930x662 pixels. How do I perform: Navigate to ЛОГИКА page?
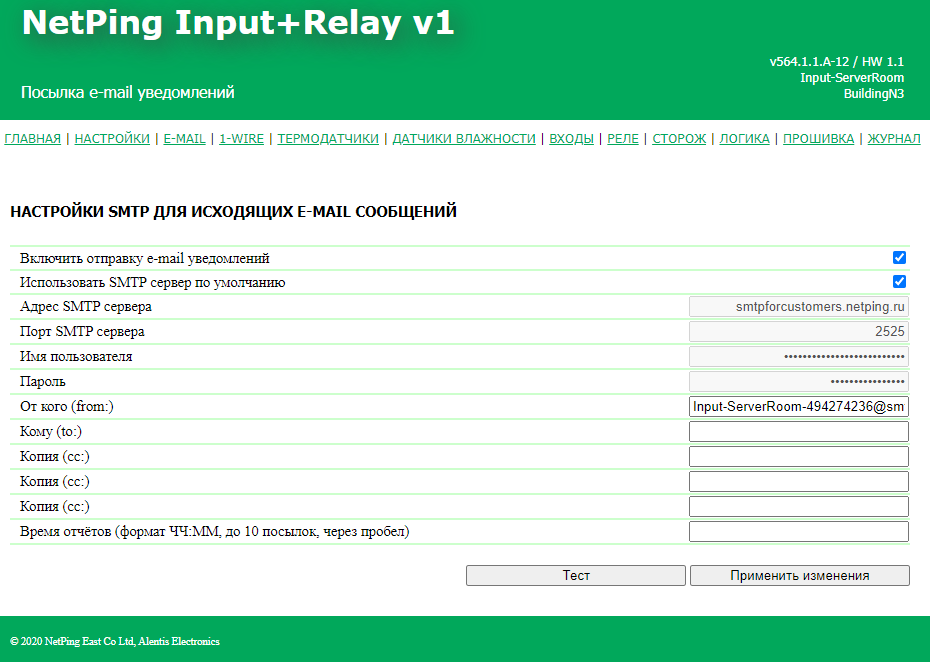pyautogui.click(x=744, y=138)
